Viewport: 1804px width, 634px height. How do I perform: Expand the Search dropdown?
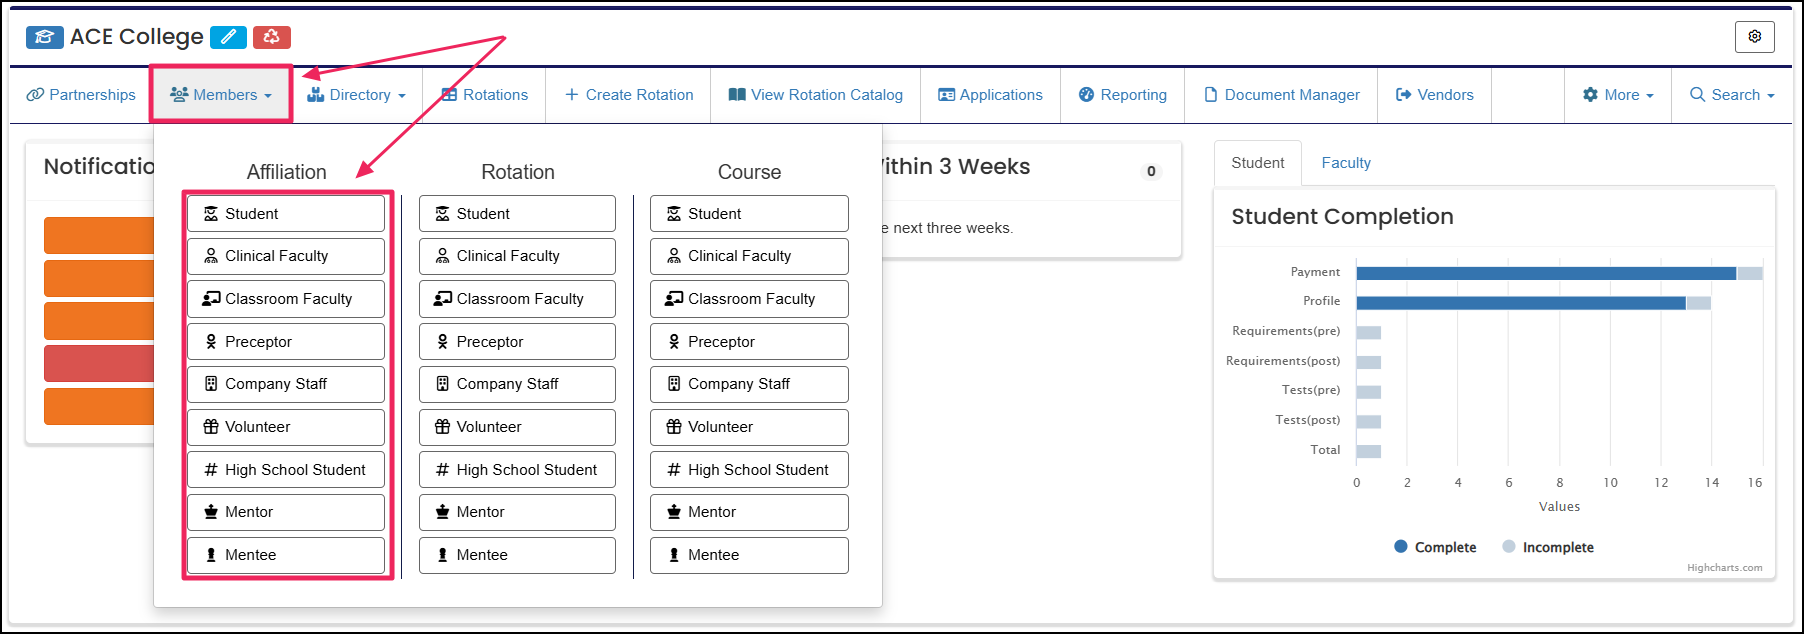point(1732,95)
